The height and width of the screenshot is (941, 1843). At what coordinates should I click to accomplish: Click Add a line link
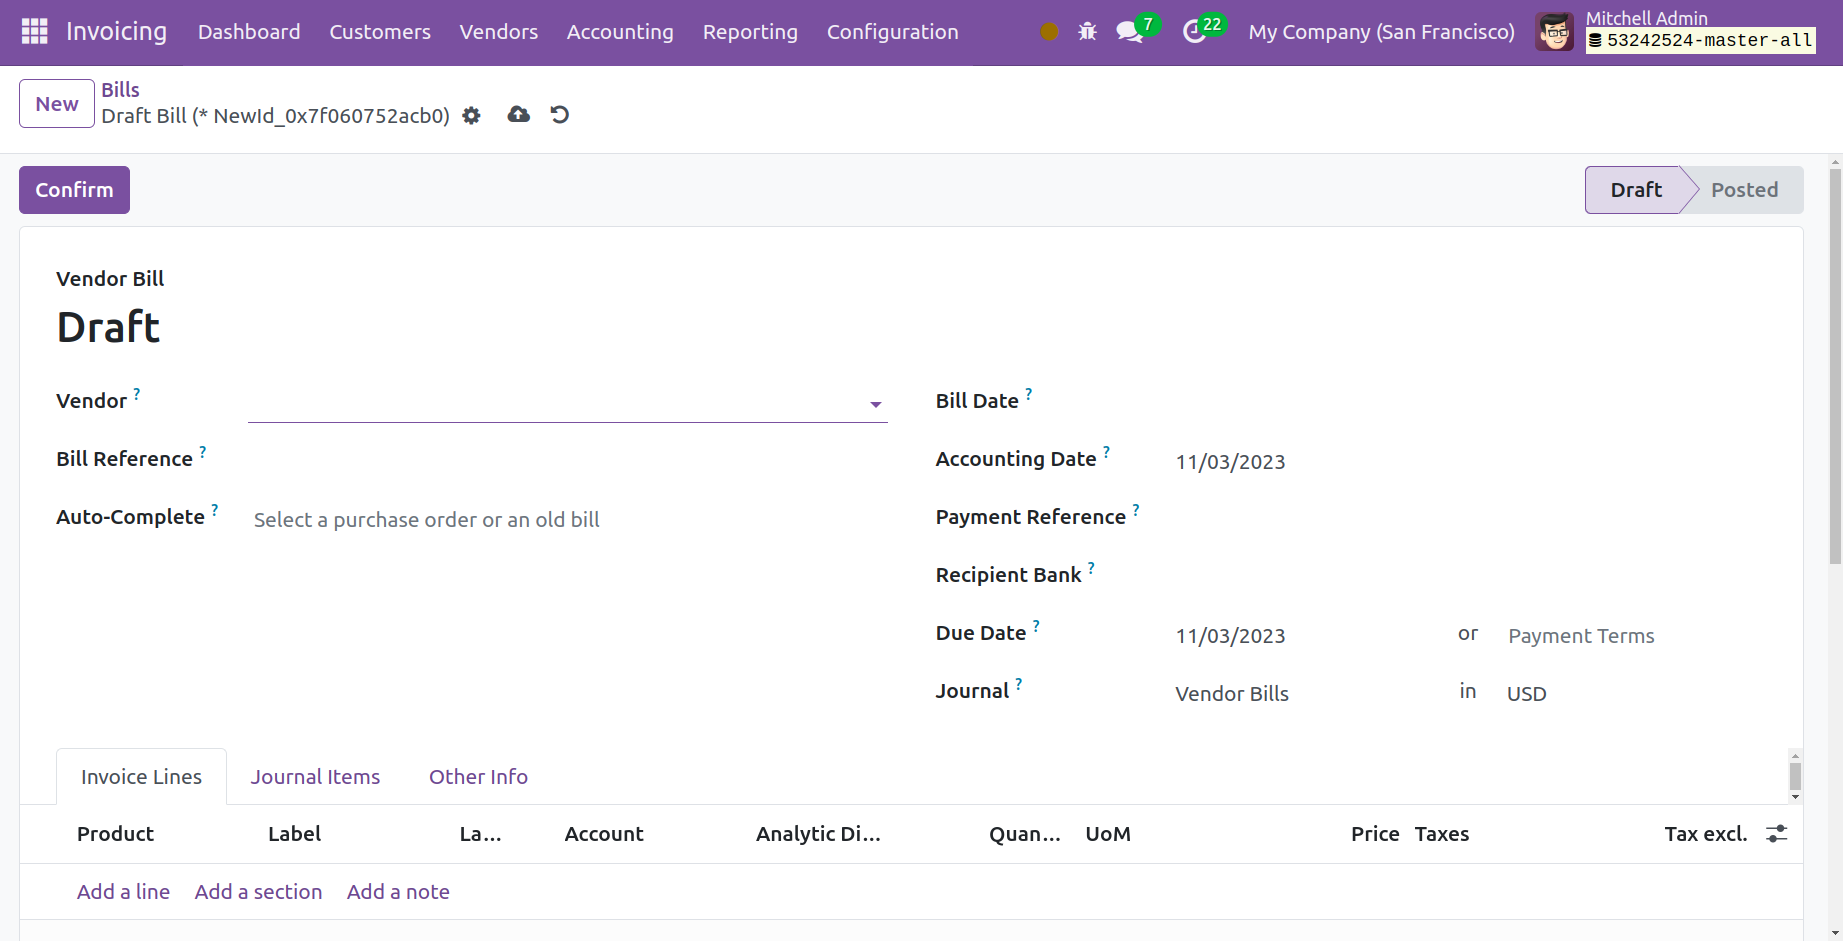(x=123, y=892)
